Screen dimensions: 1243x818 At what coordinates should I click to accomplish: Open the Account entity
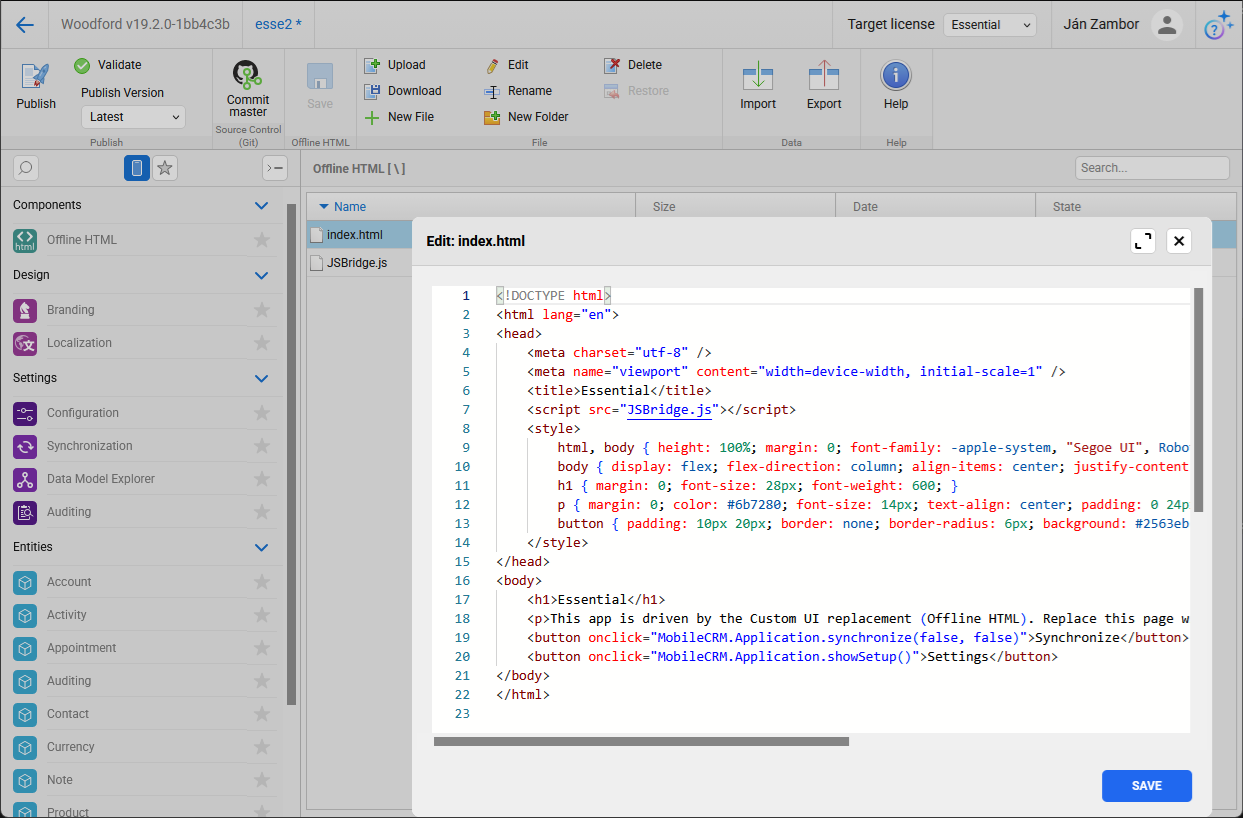(x=69, y=582)
